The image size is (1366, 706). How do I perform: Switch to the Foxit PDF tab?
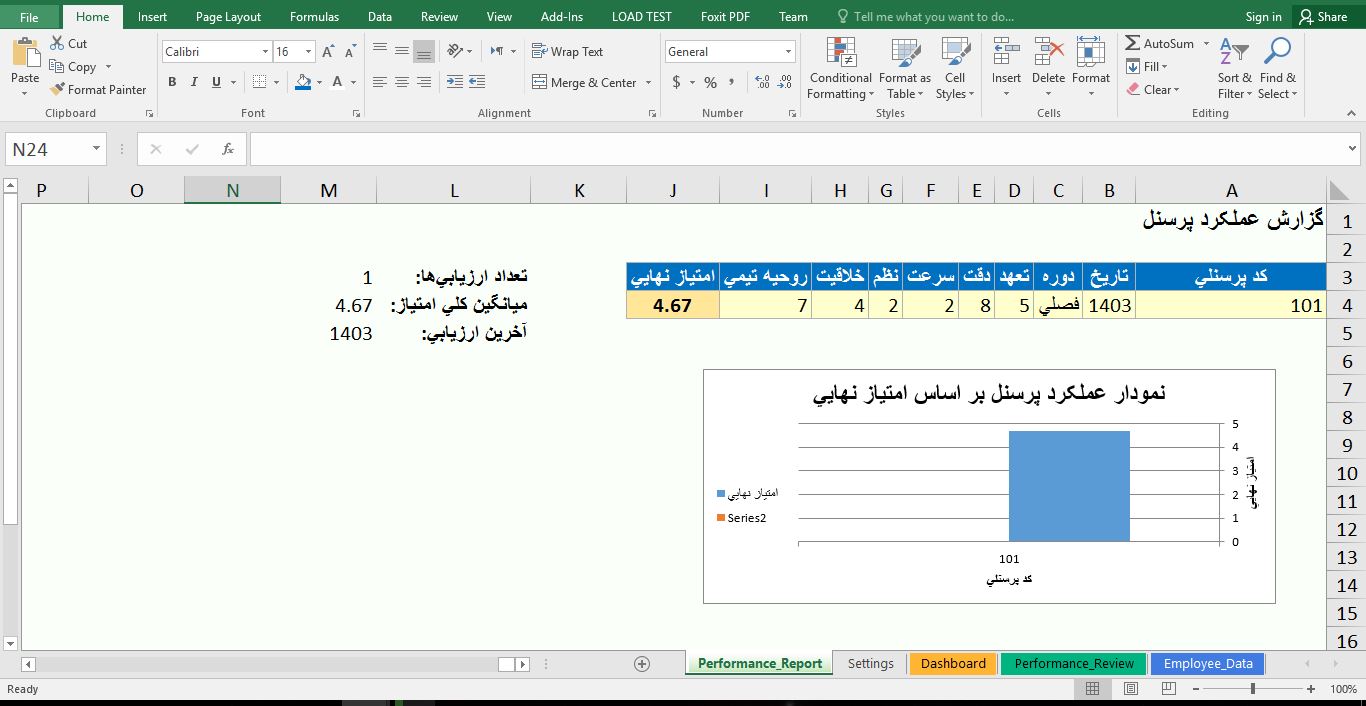coord(725,16)
